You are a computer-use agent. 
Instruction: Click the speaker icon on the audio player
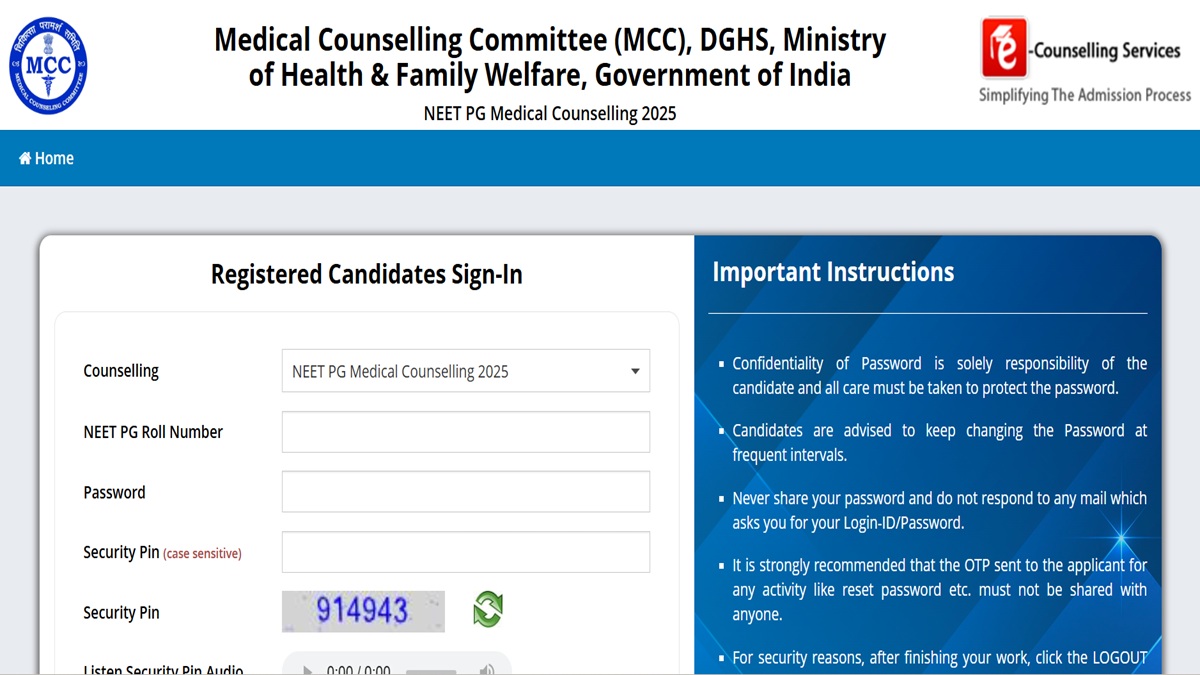tap(487, 668)
